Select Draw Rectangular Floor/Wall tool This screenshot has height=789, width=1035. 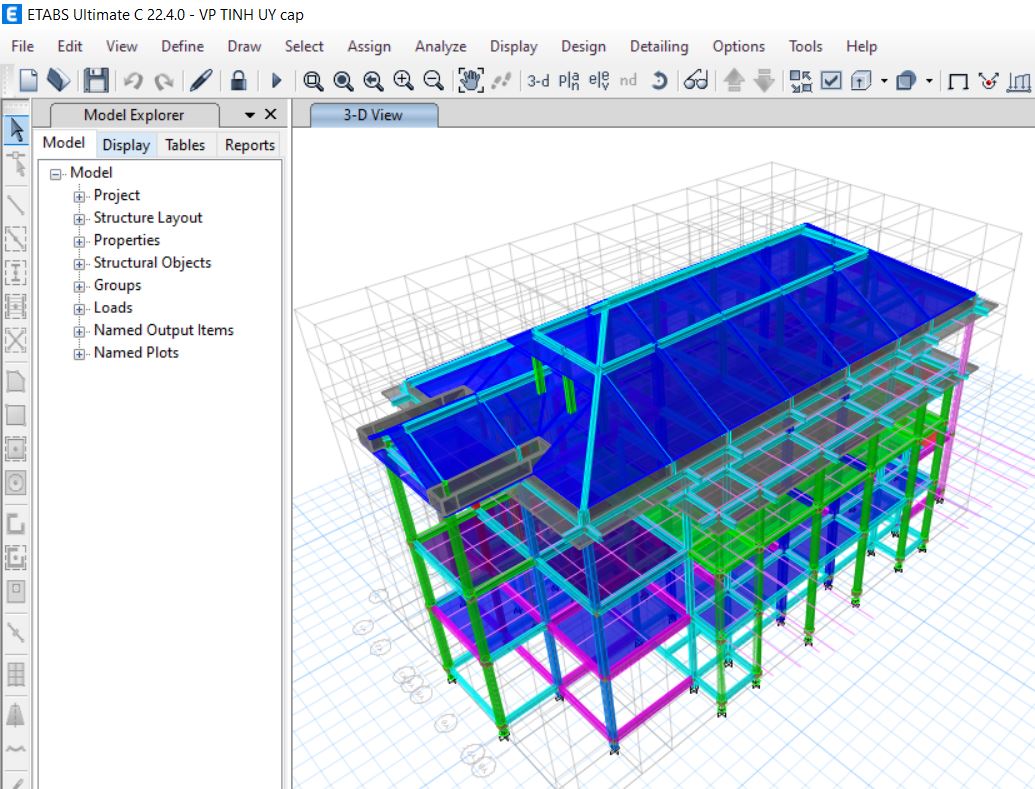(x=16, y=415)
